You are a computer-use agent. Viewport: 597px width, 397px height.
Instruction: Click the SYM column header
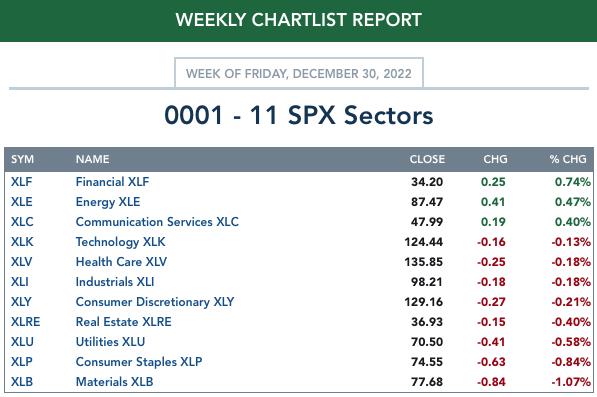[x=22, y=159]
